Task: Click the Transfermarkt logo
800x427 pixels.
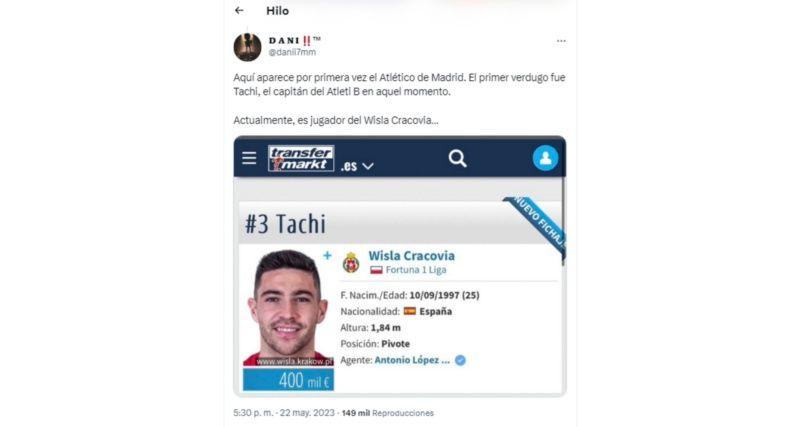Action: coord(301,159)
